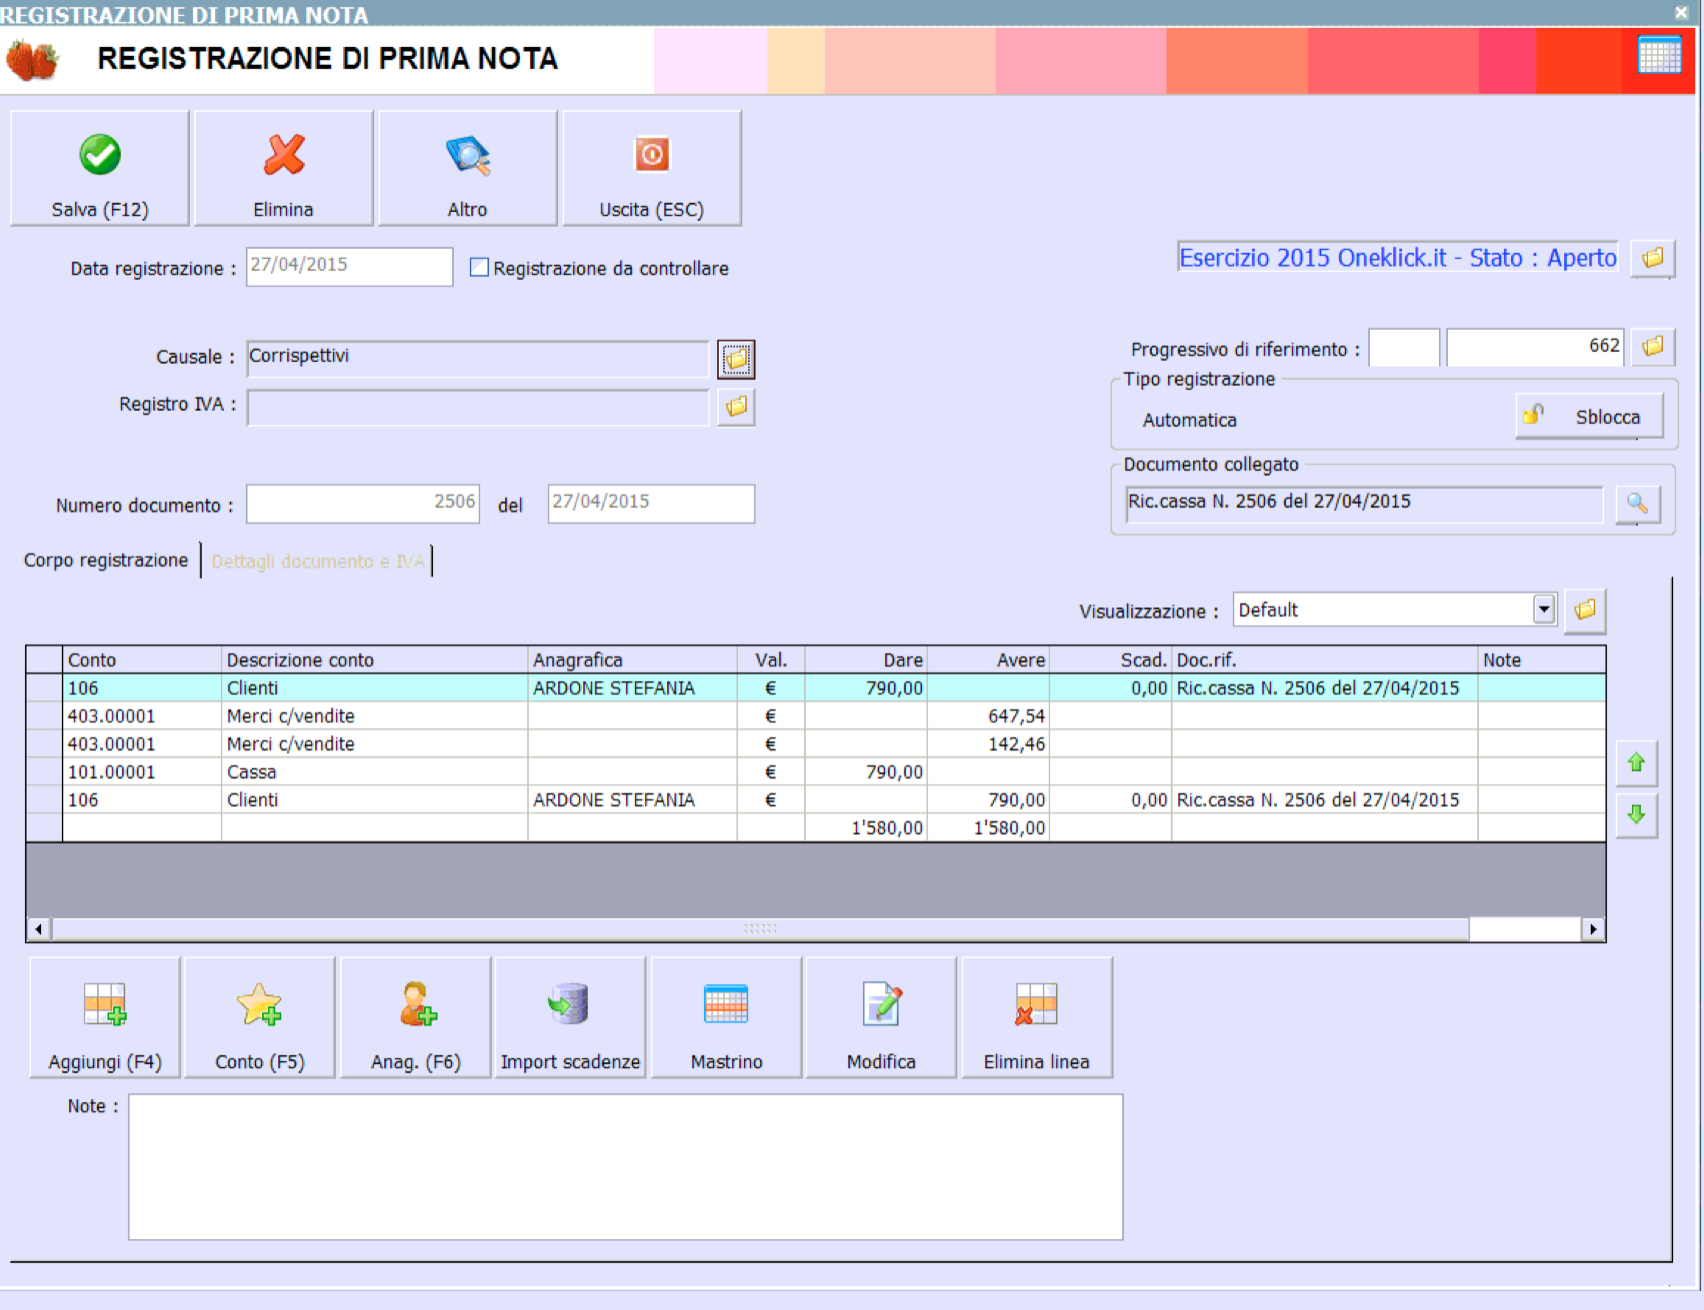Move row up with green arrow

click(x=1636, y=763)
